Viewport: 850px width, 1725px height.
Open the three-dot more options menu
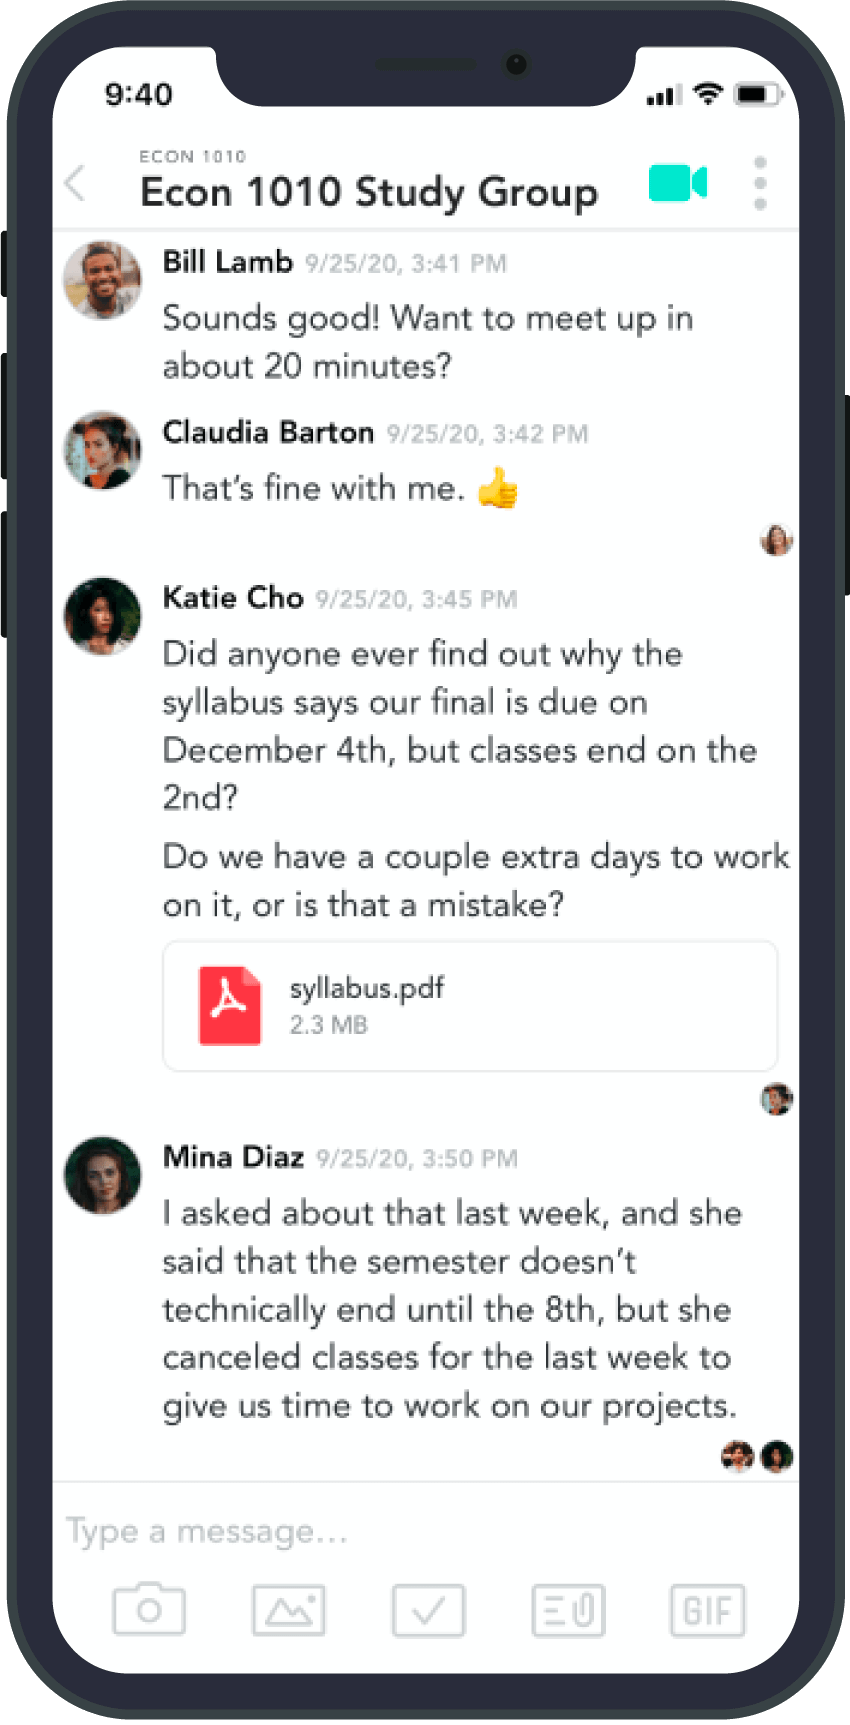(760, 183)
